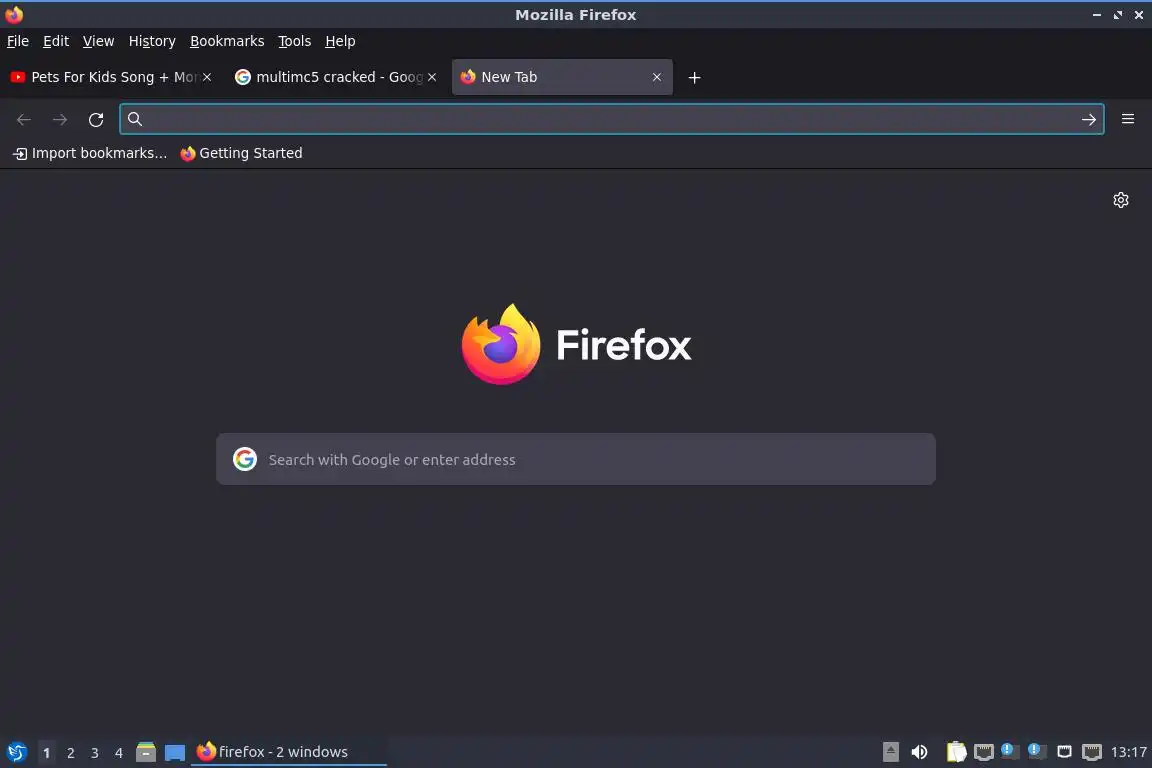Open the Edit menu
This screenshot has width=1152, height=768.
pos(56,41)
